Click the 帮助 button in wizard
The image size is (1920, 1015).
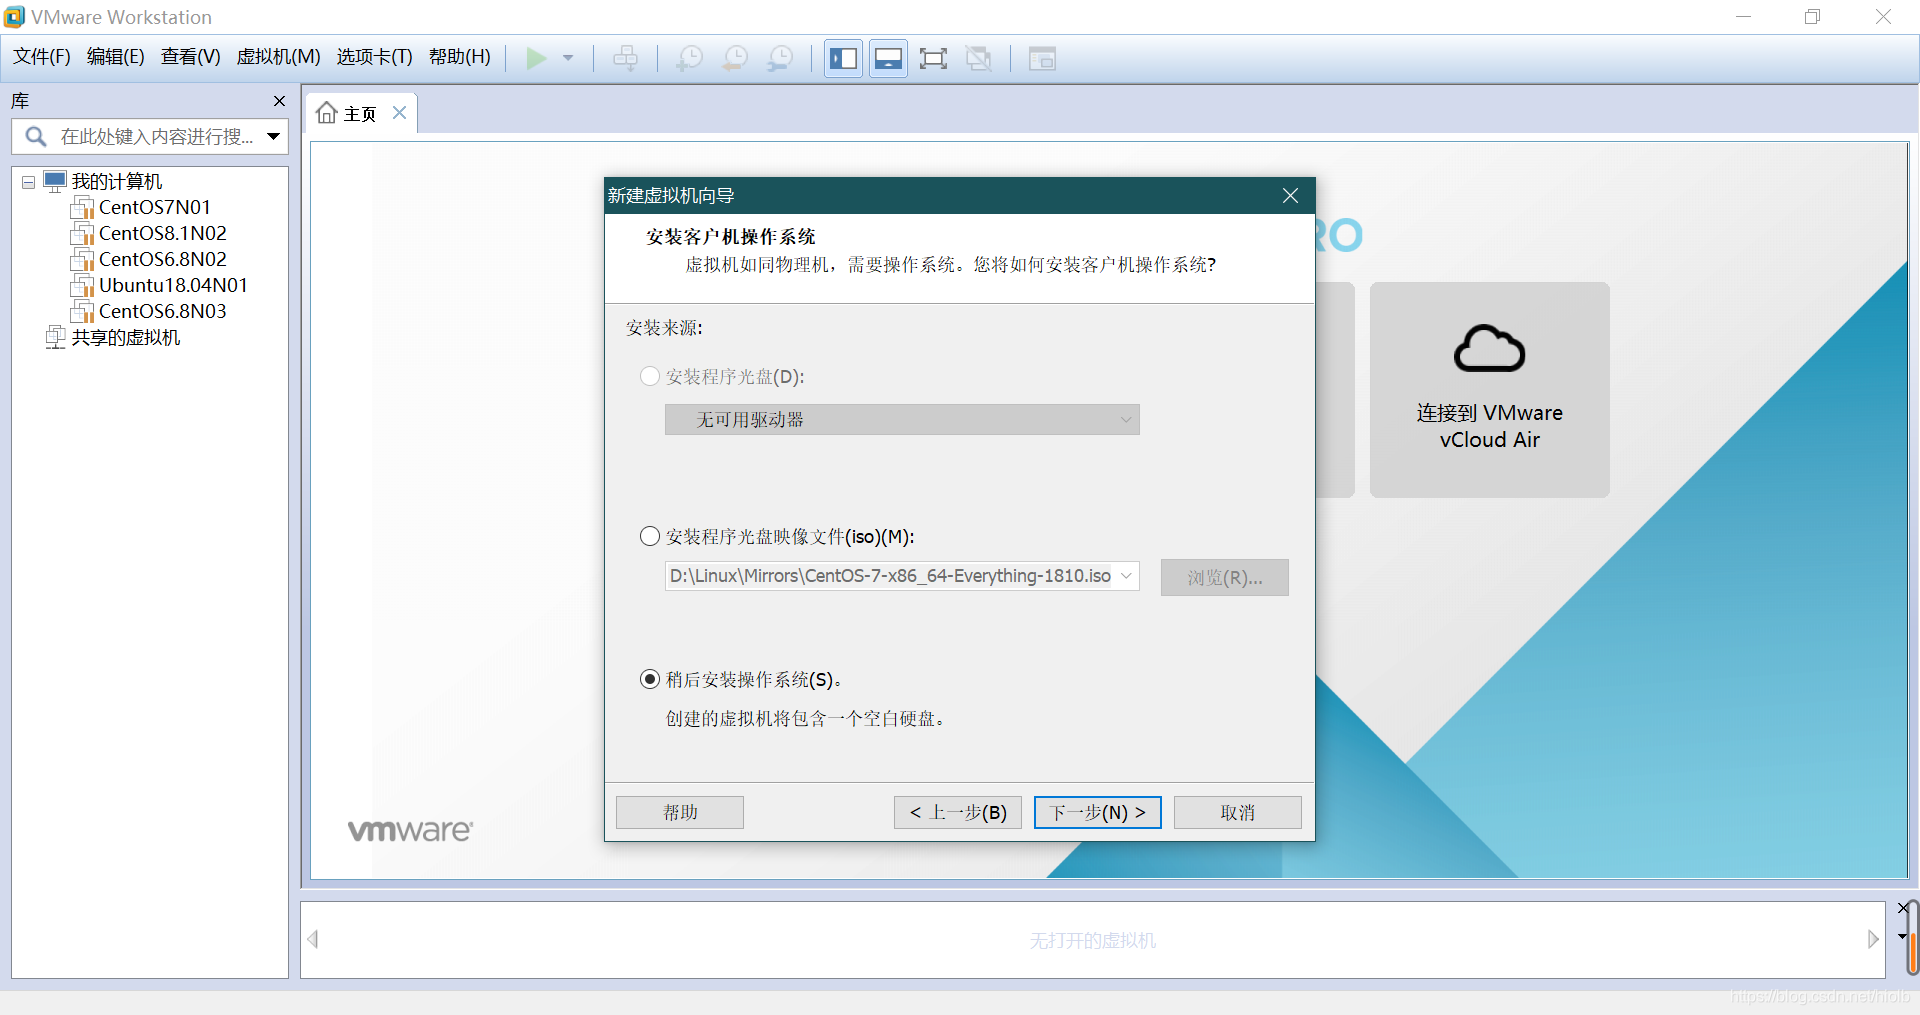tap(680, 812)
